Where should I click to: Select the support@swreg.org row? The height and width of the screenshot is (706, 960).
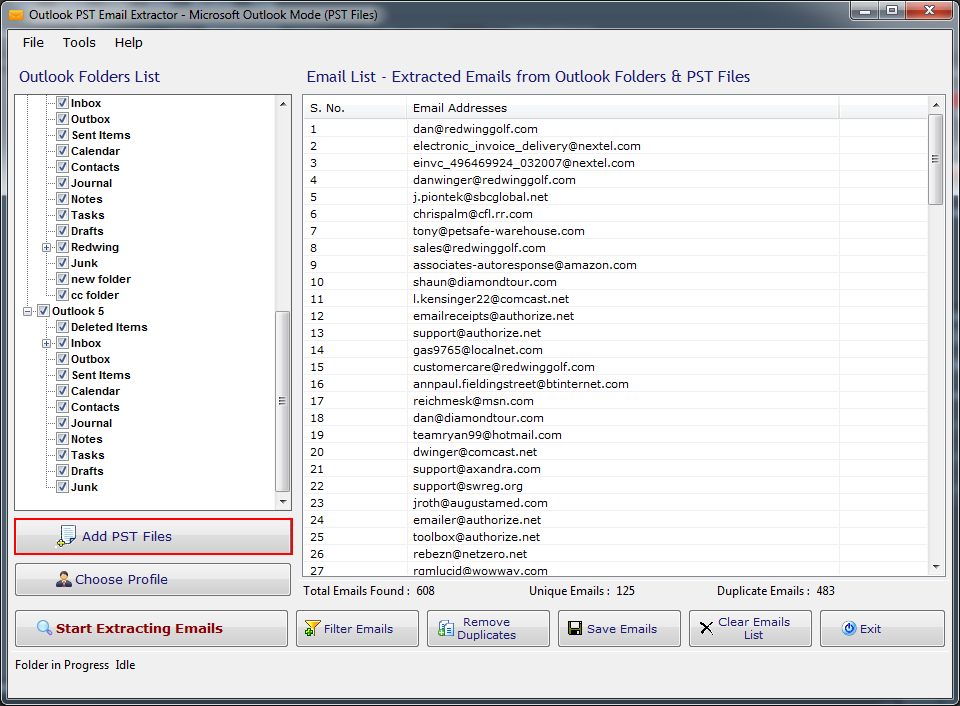coord(615,486)
